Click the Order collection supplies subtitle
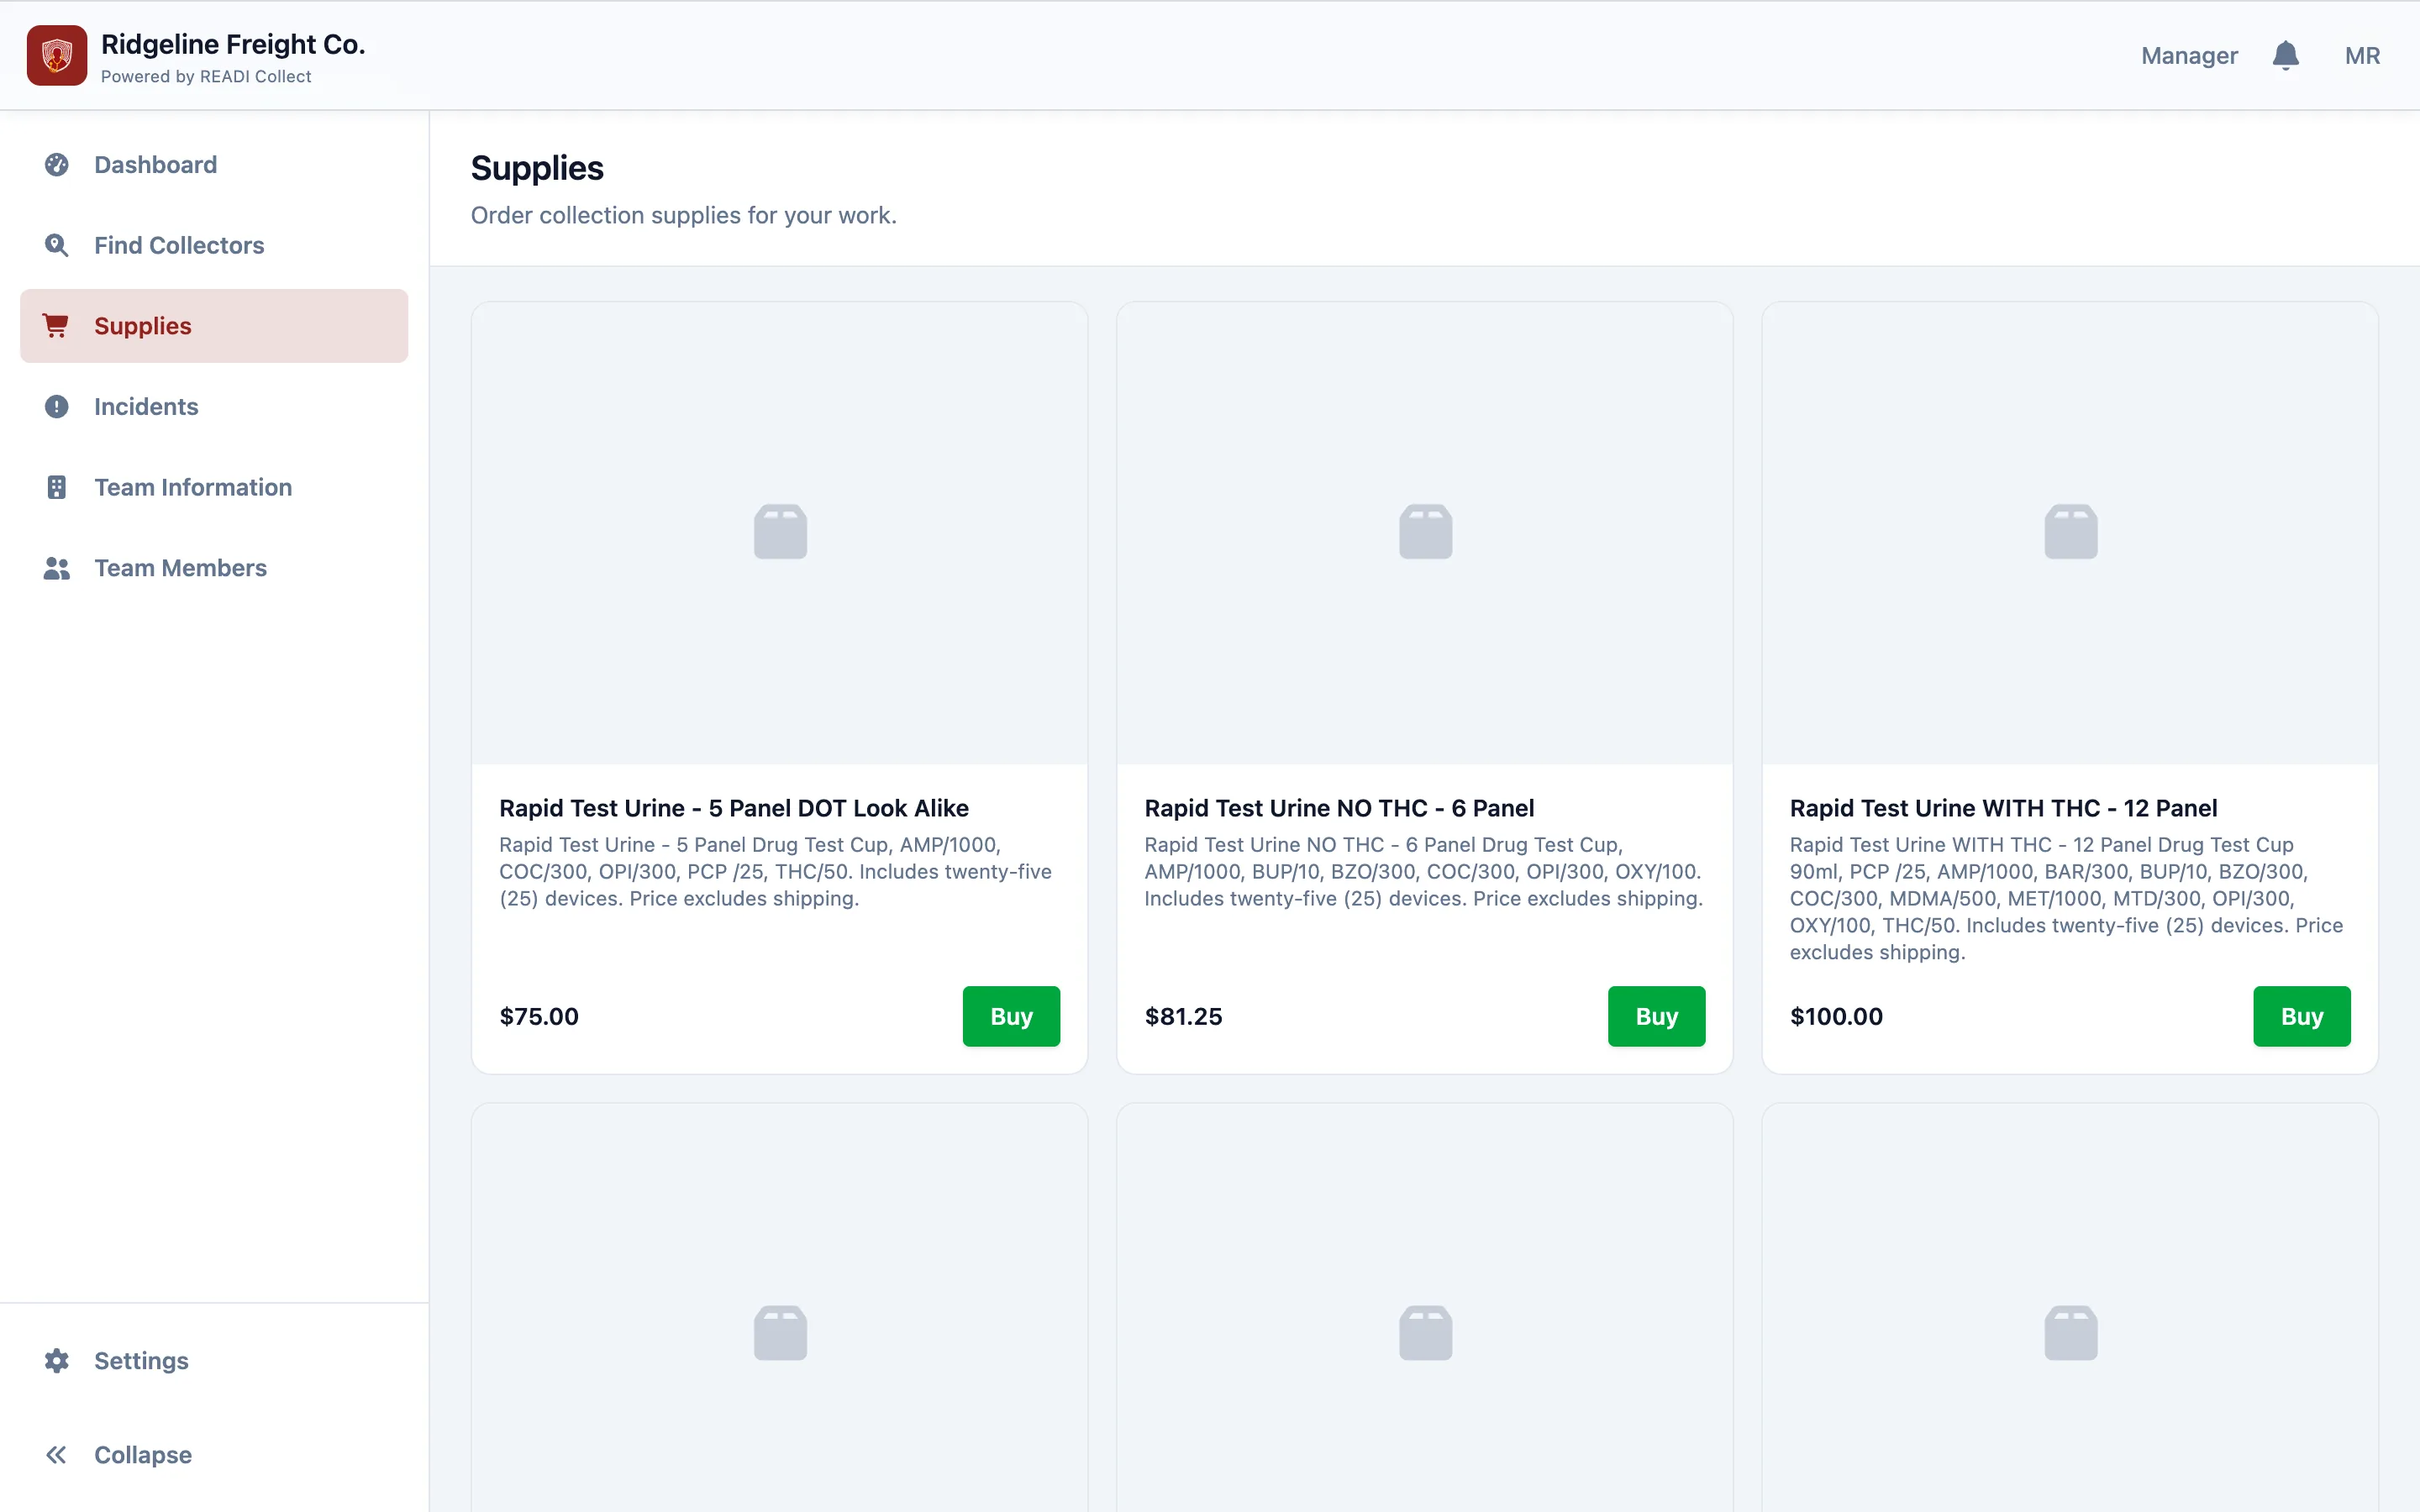This screenshot has height=1512, width=2420. pos(684,215)
